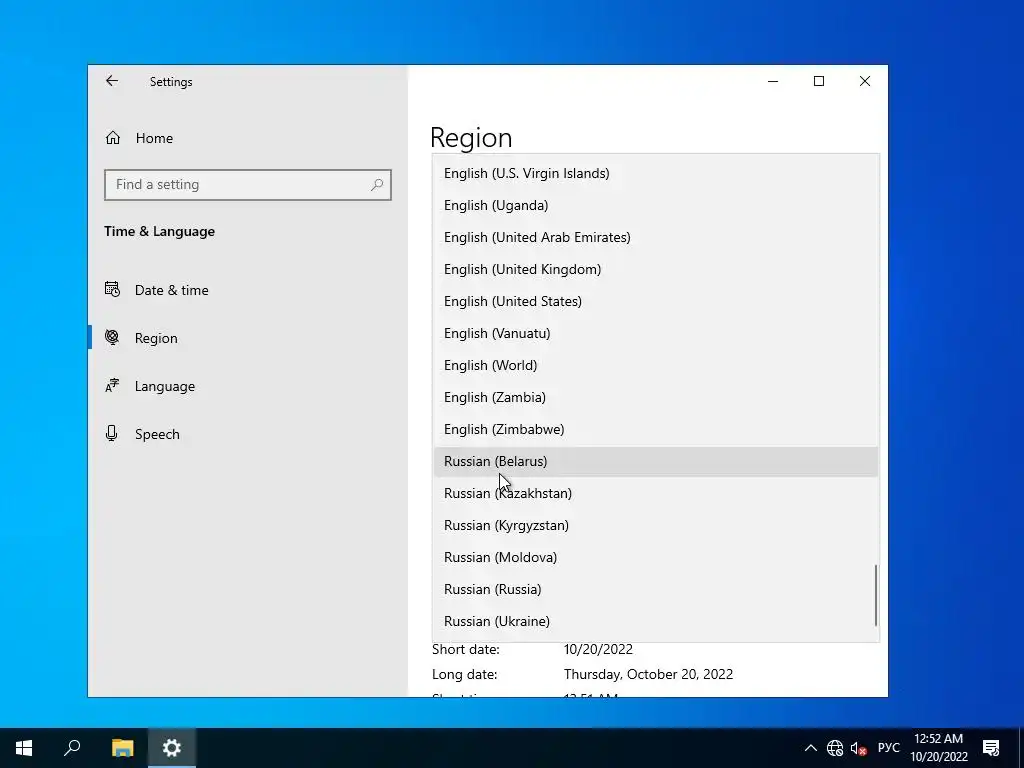Image resolution: width=1024 pixels, height=768 pixels.
Task: Select Russian (Russia) regional format
Action: tap(656, 589)
